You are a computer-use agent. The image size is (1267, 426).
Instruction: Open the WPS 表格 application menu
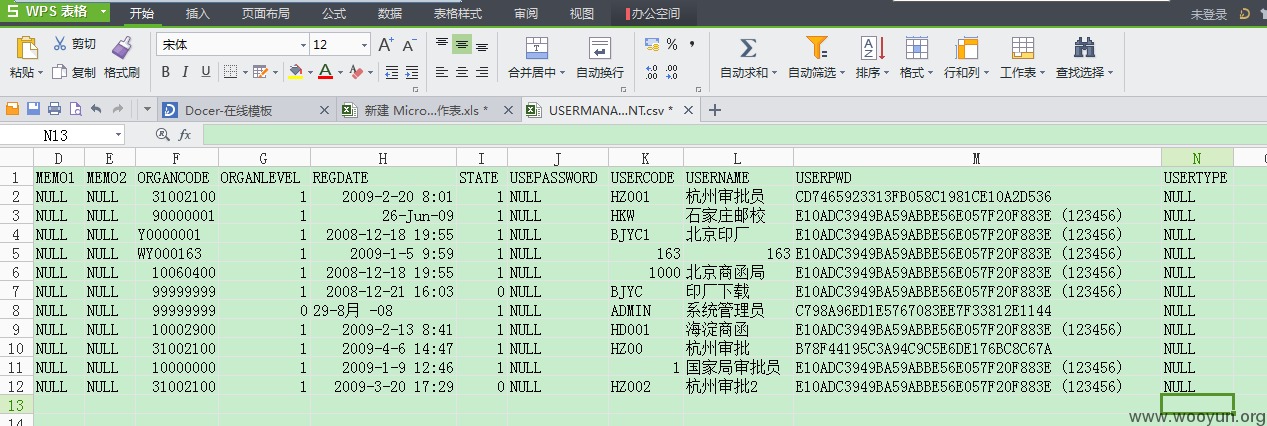click(x=55, y=12)
